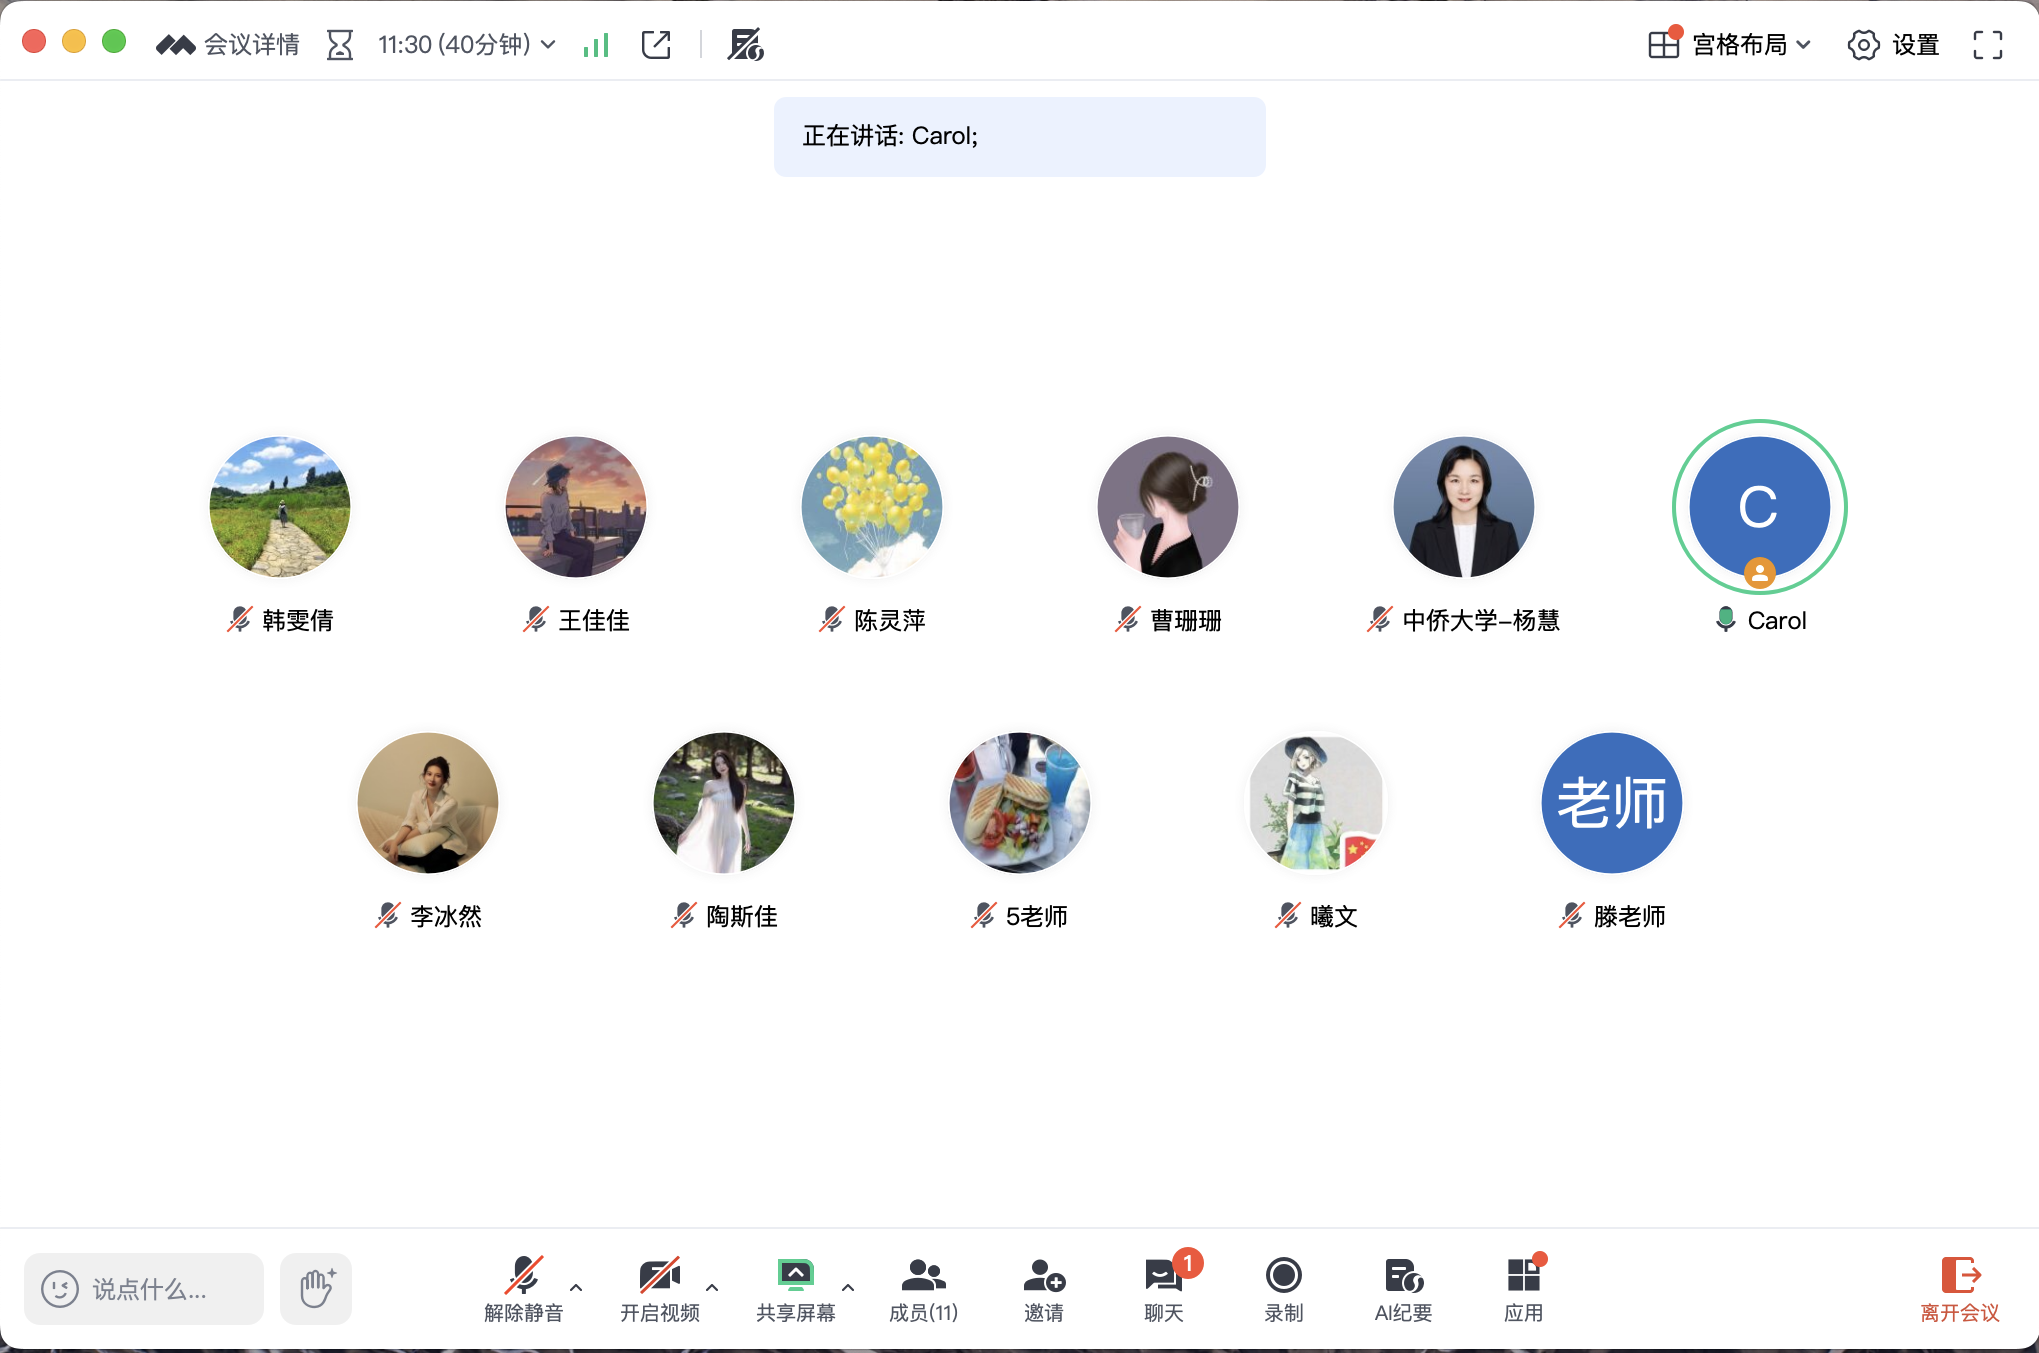Open 聊天 chat with unread badge
2039x1353 pixels.
click(1164, 1288)
